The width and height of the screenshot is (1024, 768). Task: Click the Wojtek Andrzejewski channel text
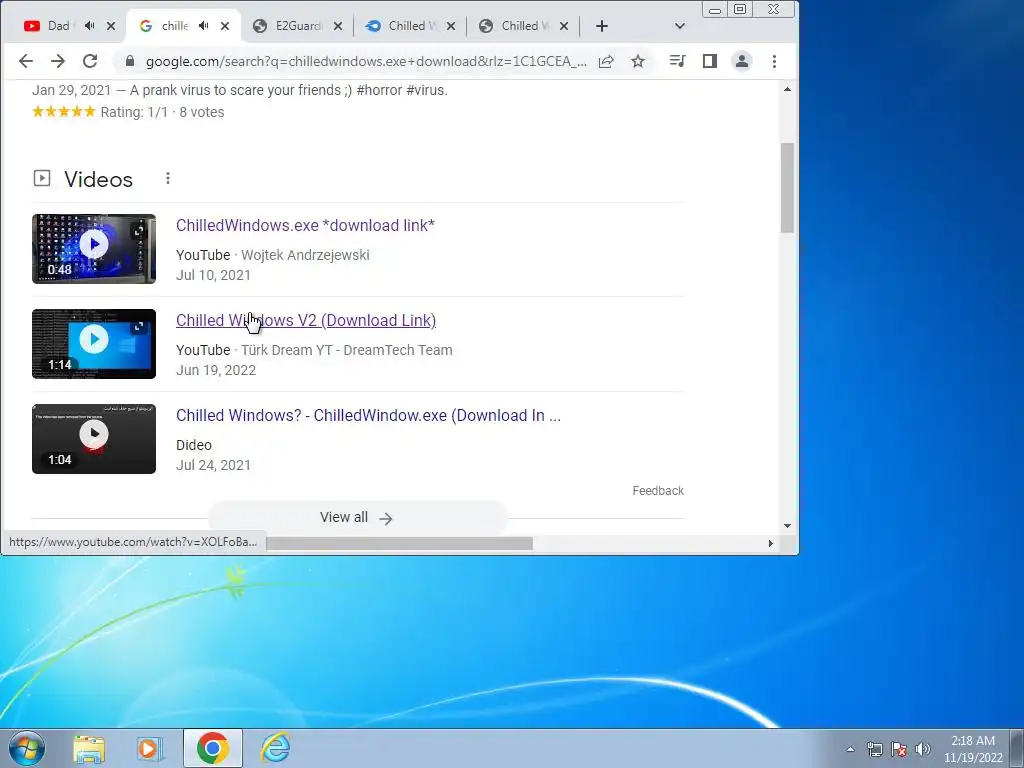point(305,255)
